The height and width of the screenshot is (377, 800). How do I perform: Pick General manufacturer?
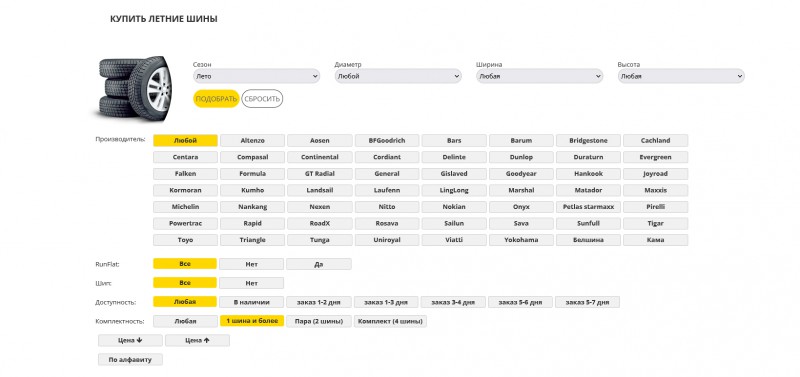pos(387,173)
